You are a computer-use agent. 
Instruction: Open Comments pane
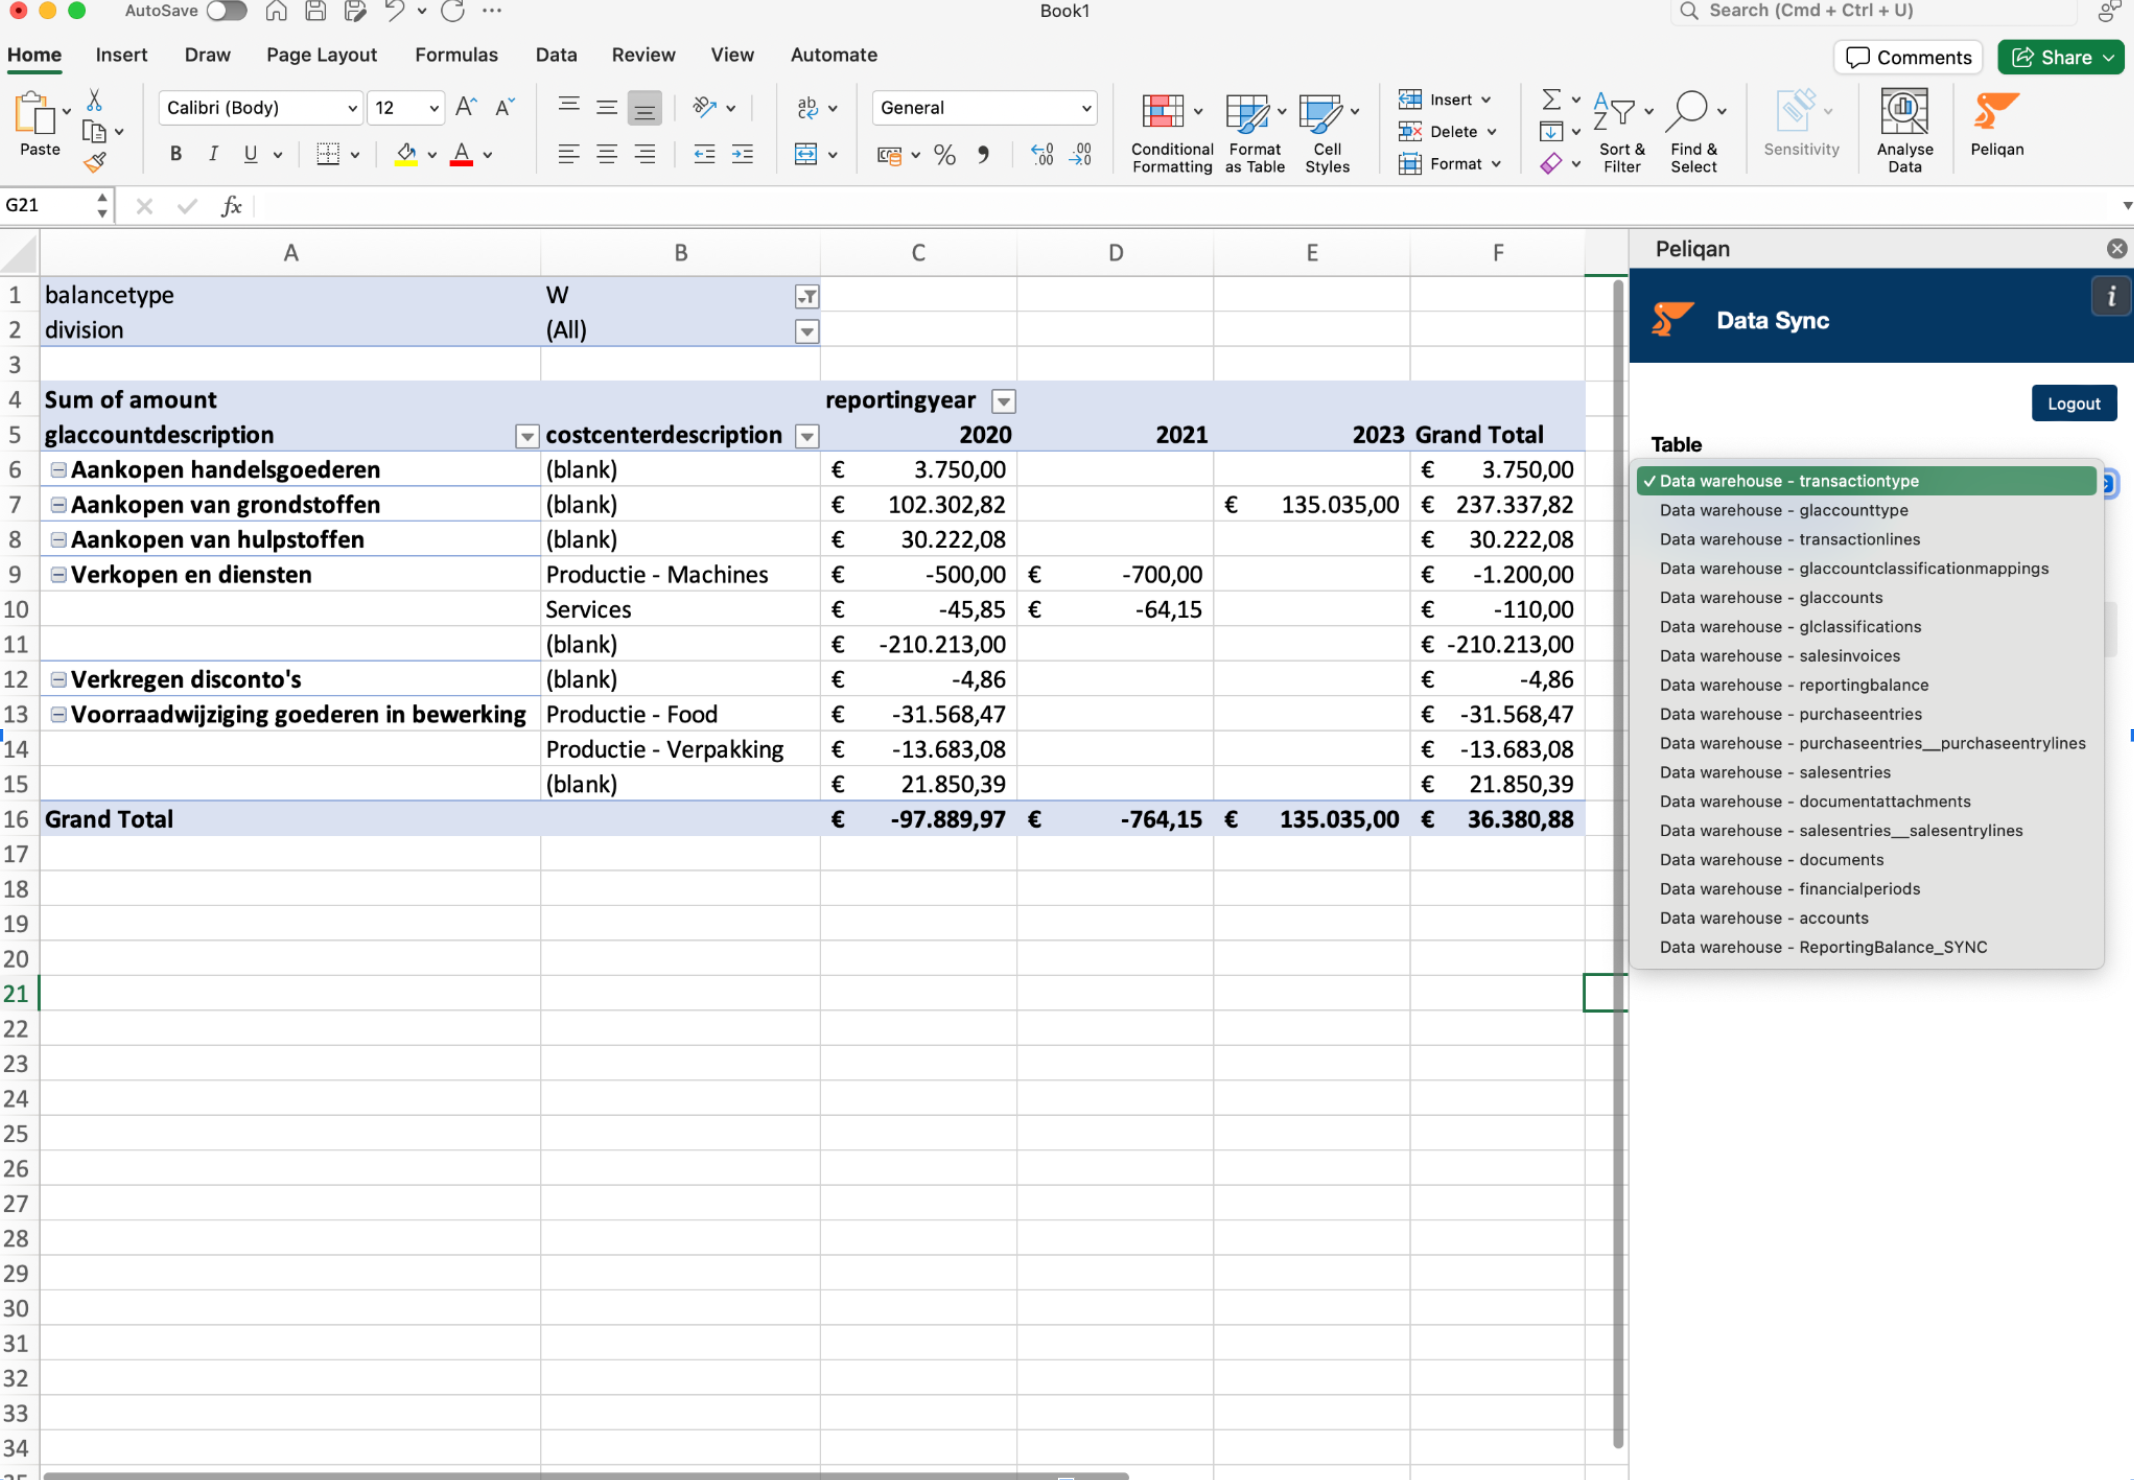pyautogui.click(x=1908, y=57)
